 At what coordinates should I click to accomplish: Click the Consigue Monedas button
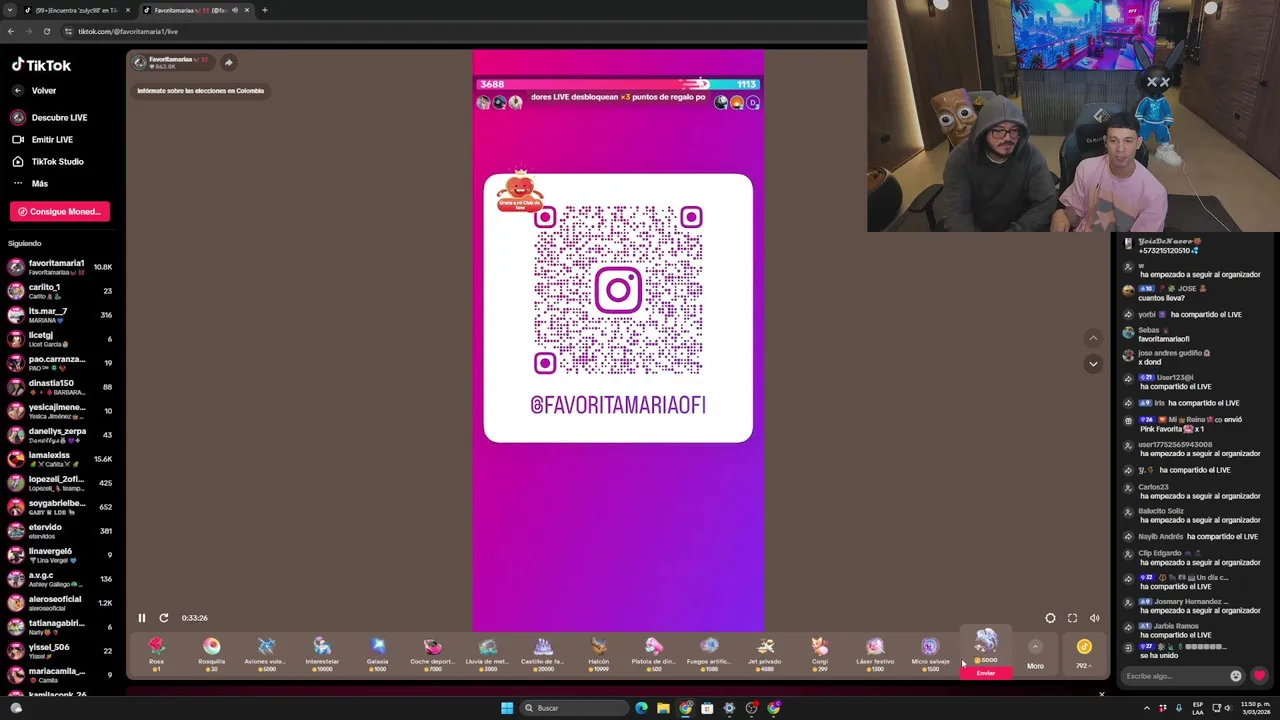60,211
